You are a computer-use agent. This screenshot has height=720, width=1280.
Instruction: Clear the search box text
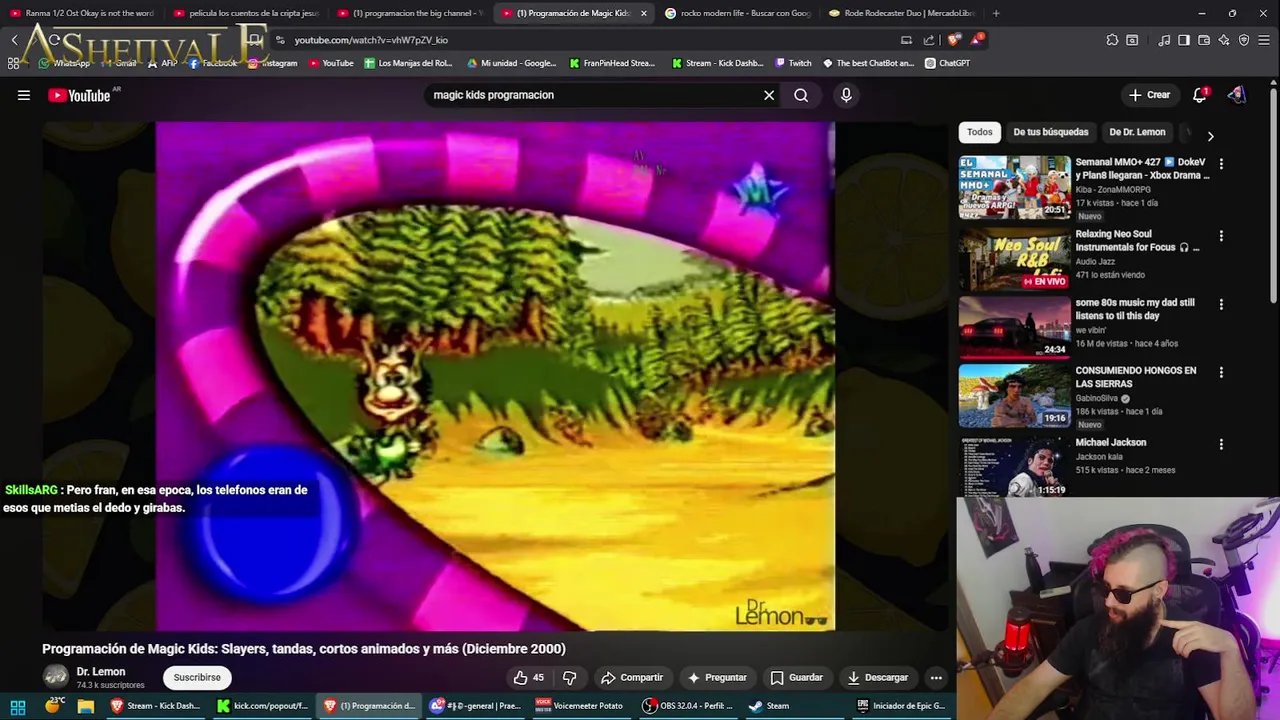pos(769,95)
